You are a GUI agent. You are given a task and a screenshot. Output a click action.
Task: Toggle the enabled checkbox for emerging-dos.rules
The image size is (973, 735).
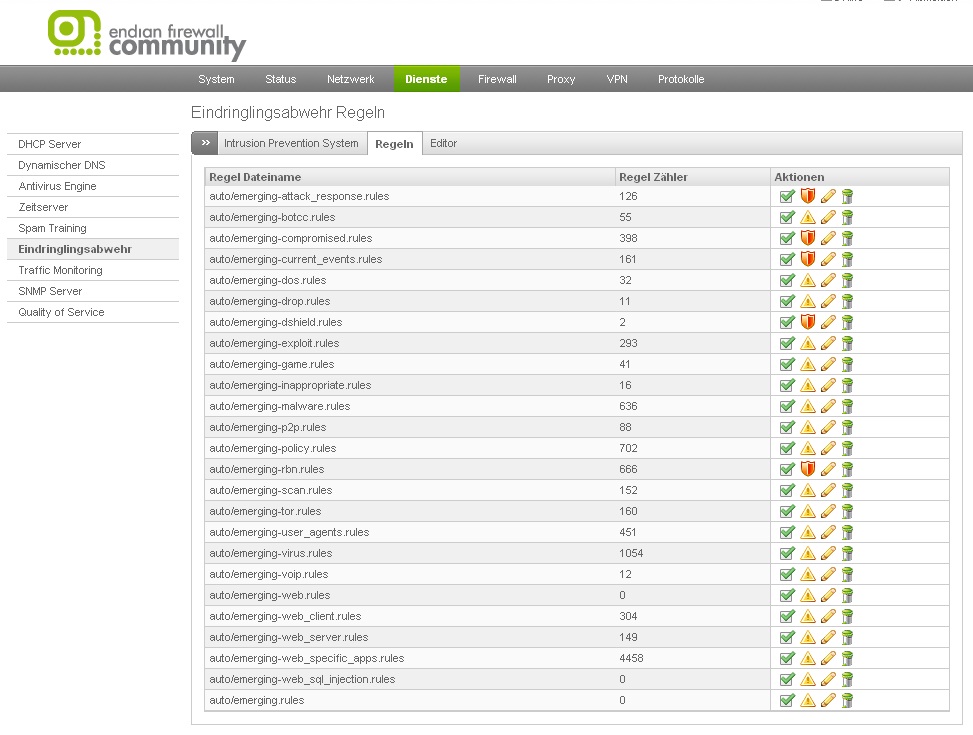point(788,281)
